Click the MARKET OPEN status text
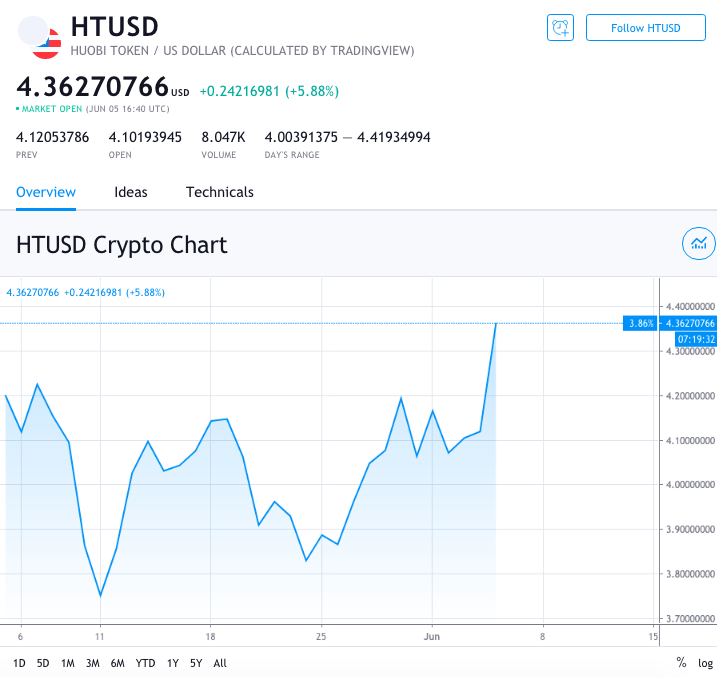This screenshot has width=717, height=677. [x=52, y=109]
